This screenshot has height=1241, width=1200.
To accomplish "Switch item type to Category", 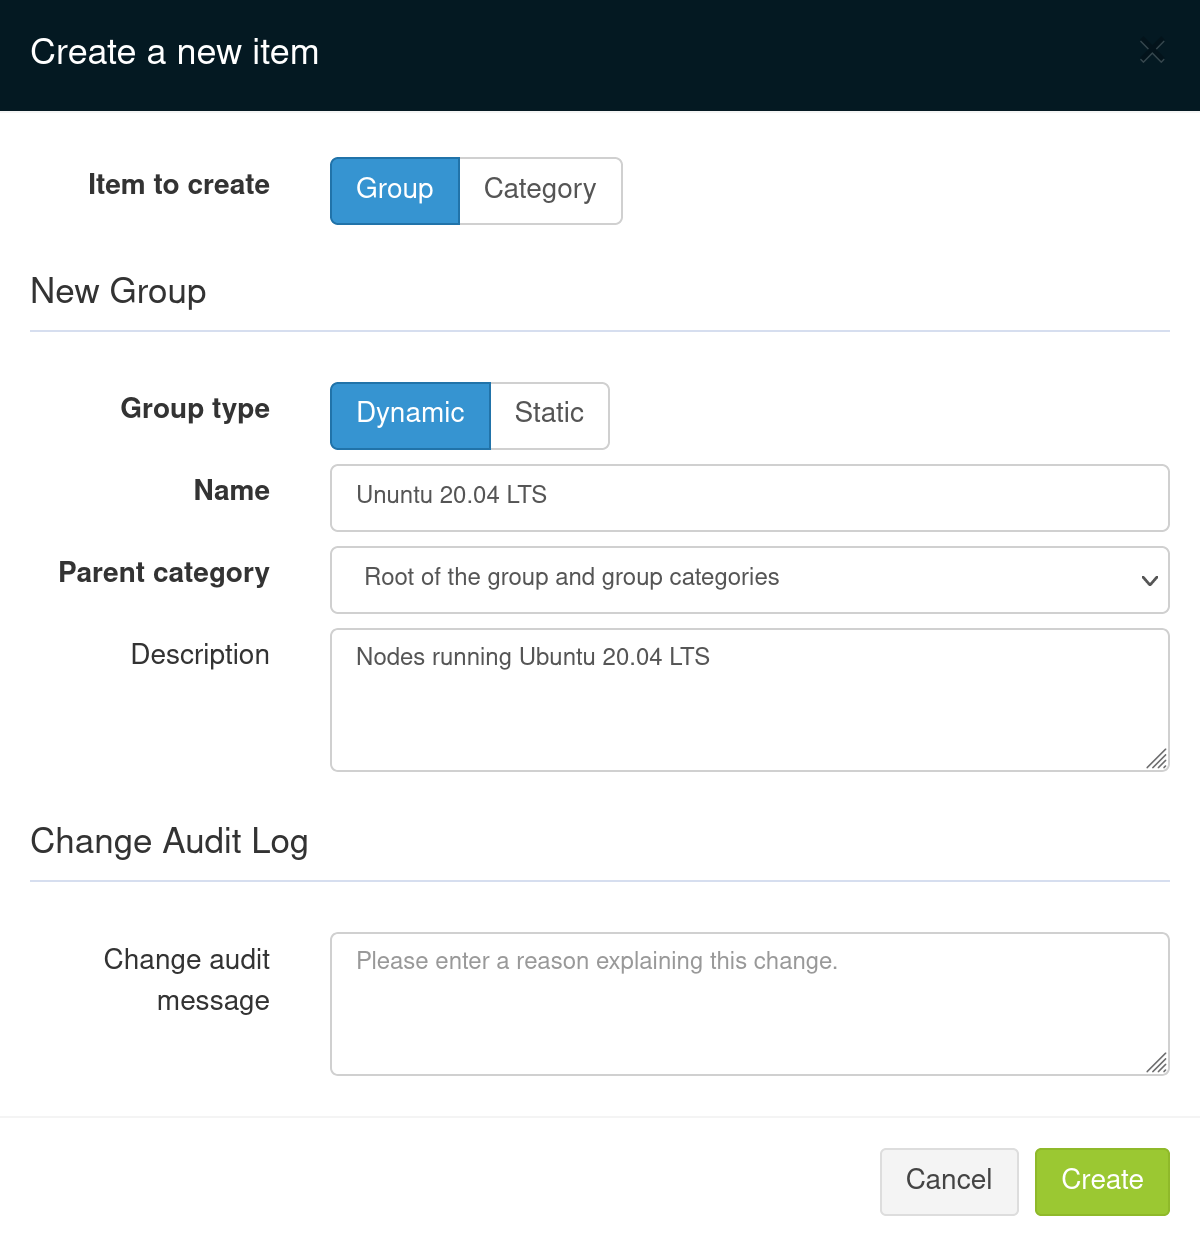I will (x=540, y=190).
